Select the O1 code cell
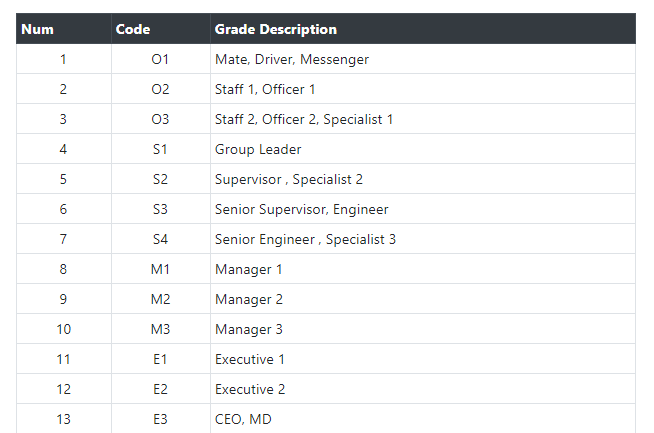Screen dimensions: 654x433 pyautogui.click(x=160, y=59)
